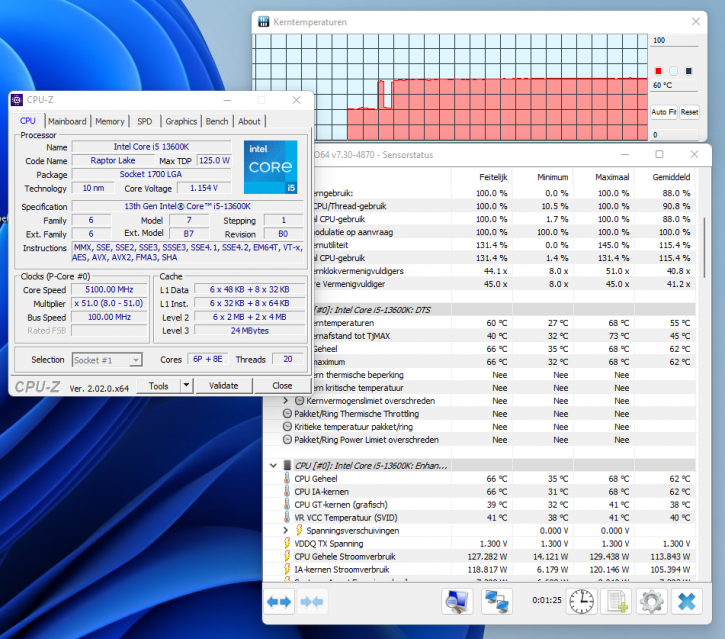Image resolution: width=725 pixels, height=639 pixels.
Task: Click the elapsed time 0:01:25 readout
Action: click(547, 600)
